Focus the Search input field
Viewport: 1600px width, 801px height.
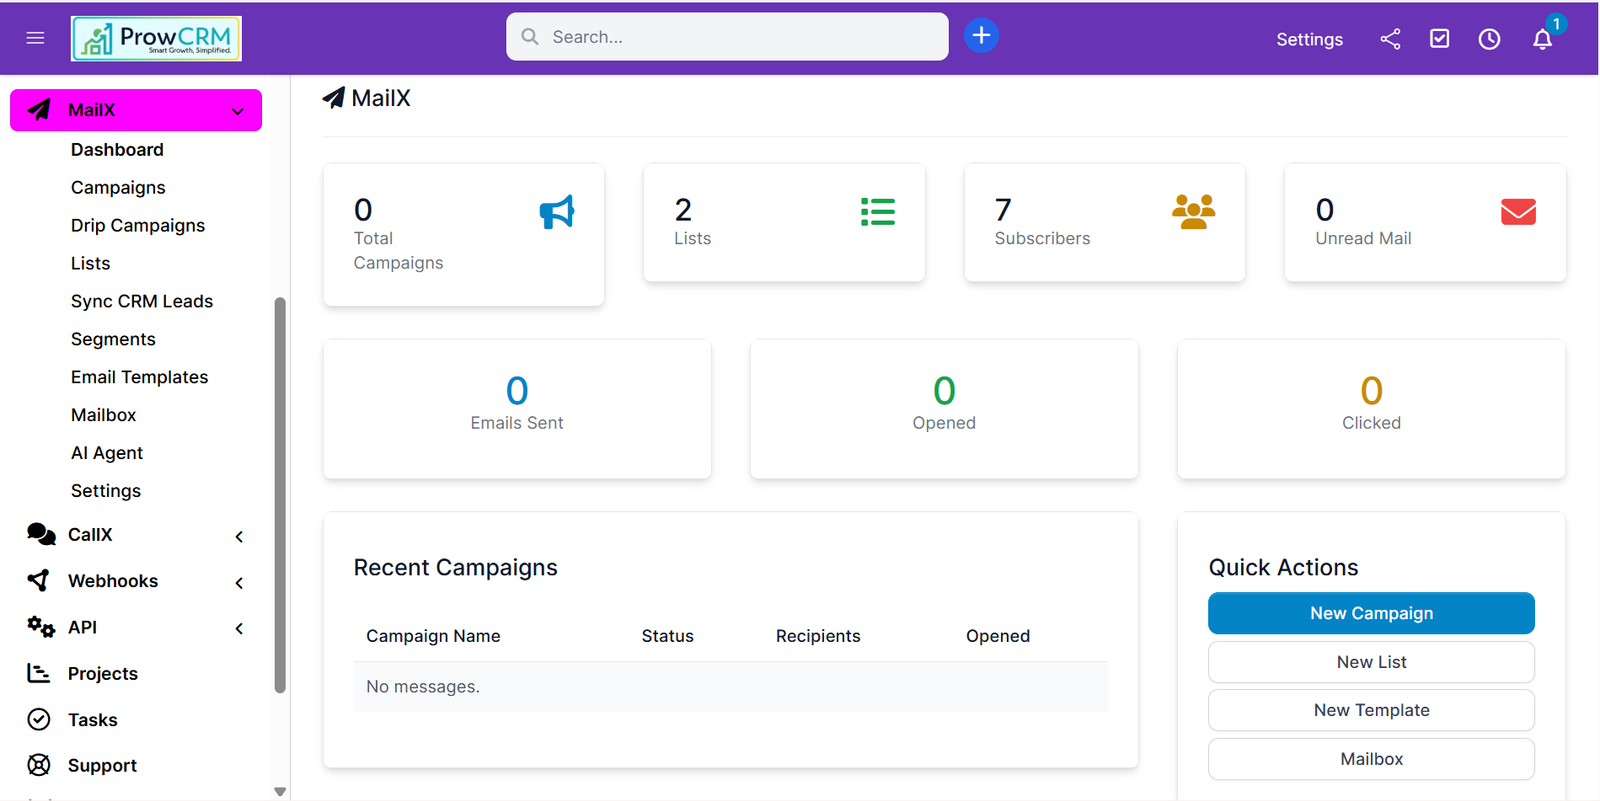point(727,37)
